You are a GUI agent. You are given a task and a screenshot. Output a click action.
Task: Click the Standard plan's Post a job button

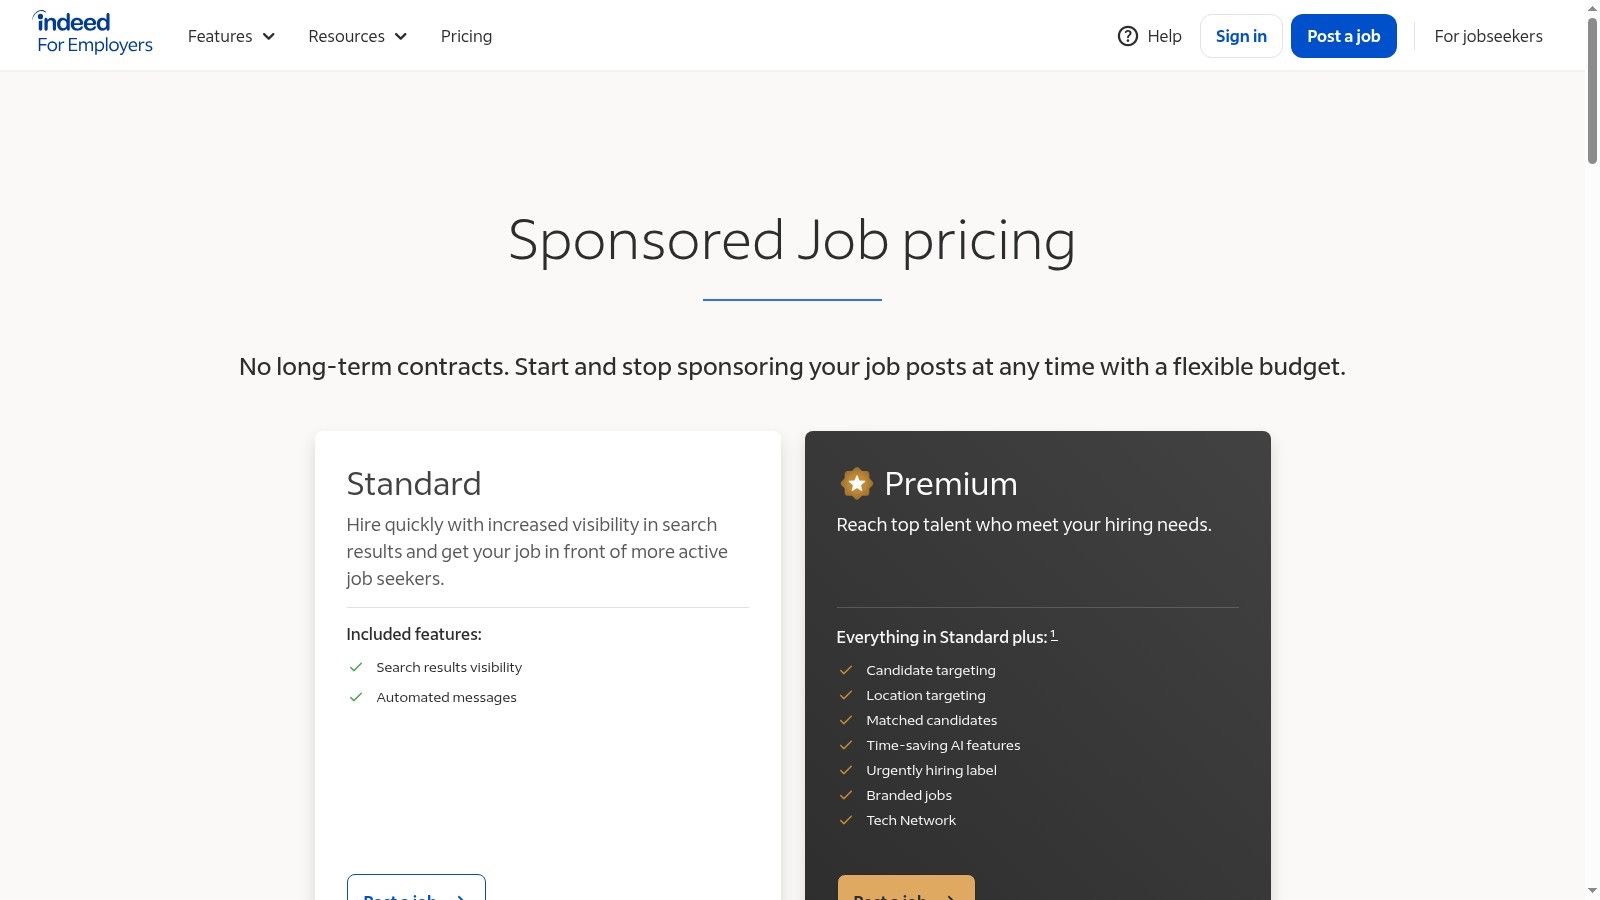coord(416,889)
